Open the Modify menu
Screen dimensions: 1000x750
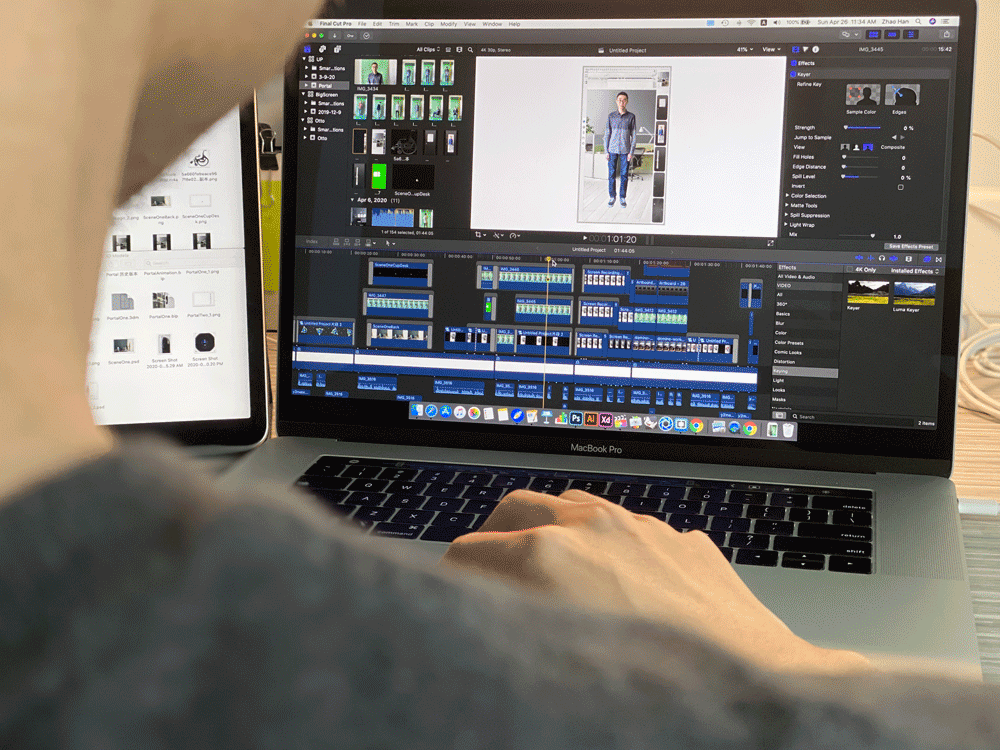coord(448,24)
